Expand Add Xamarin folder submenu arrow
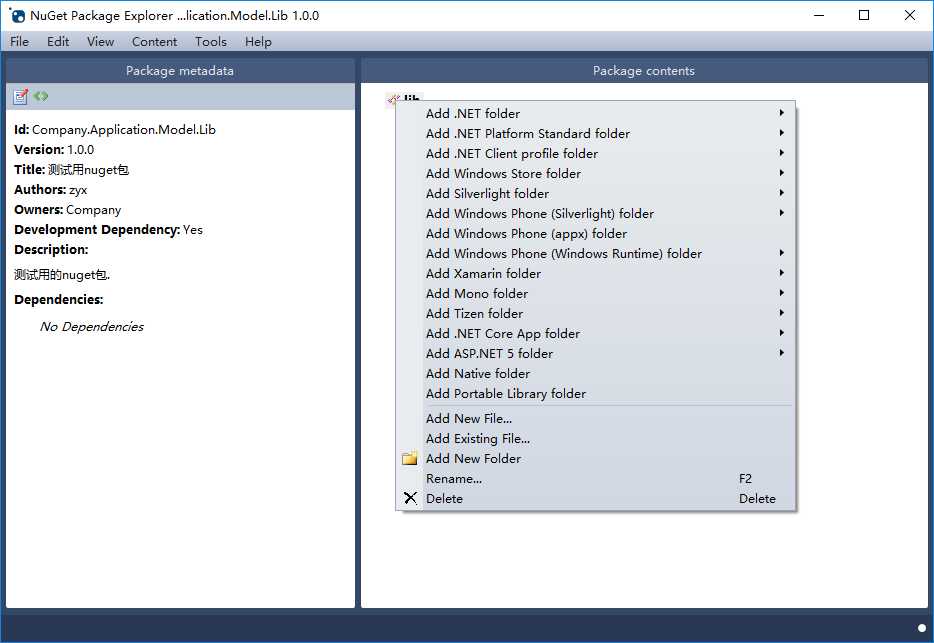The width and height of the screenshot is (934, 643). (782, 273)
